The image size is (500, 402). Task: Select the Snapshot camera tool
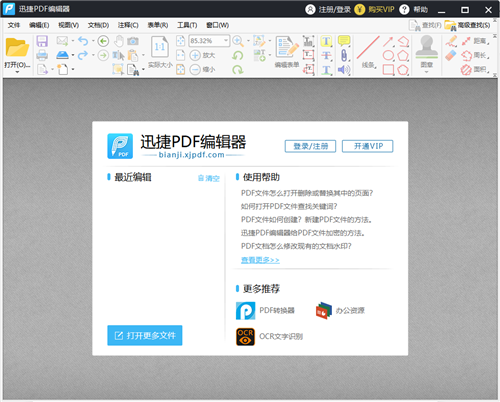pyautogui.click(x=133, y=41)
